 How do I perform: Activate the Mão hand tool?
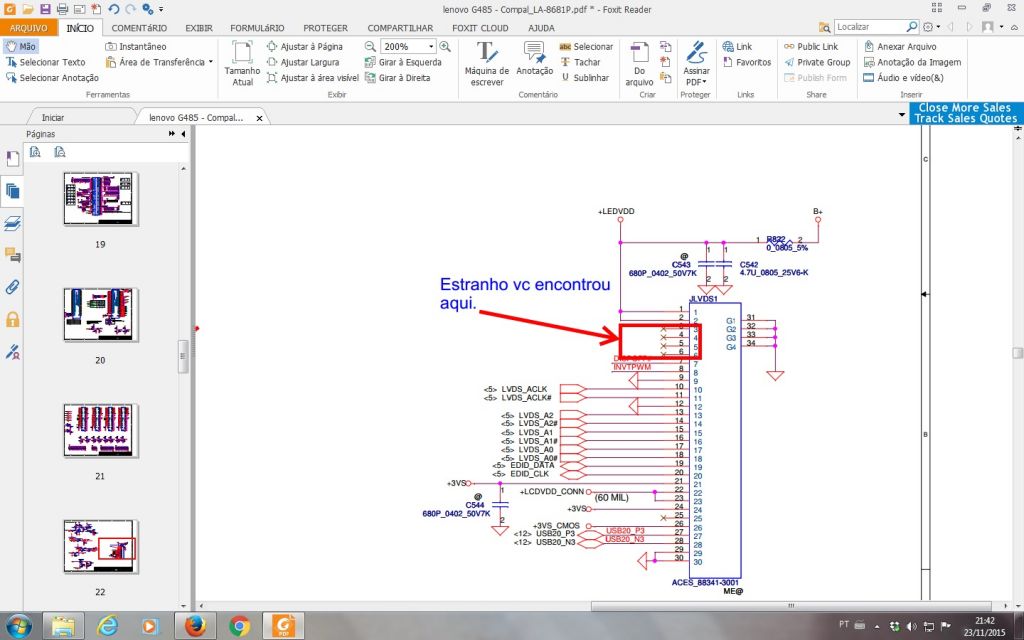pos(21,46)
